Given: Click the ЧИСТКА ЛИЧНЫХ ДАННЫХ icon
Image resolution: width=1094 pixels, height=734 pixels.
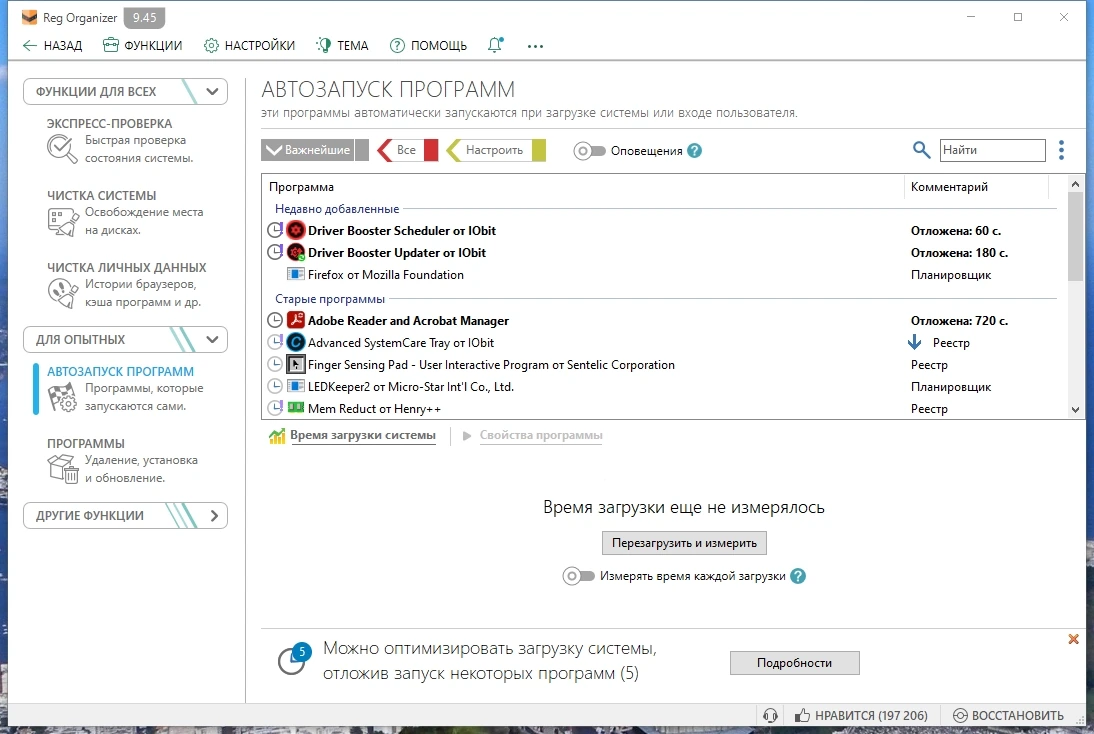Looking at the screenshot, I should [63, 293].
